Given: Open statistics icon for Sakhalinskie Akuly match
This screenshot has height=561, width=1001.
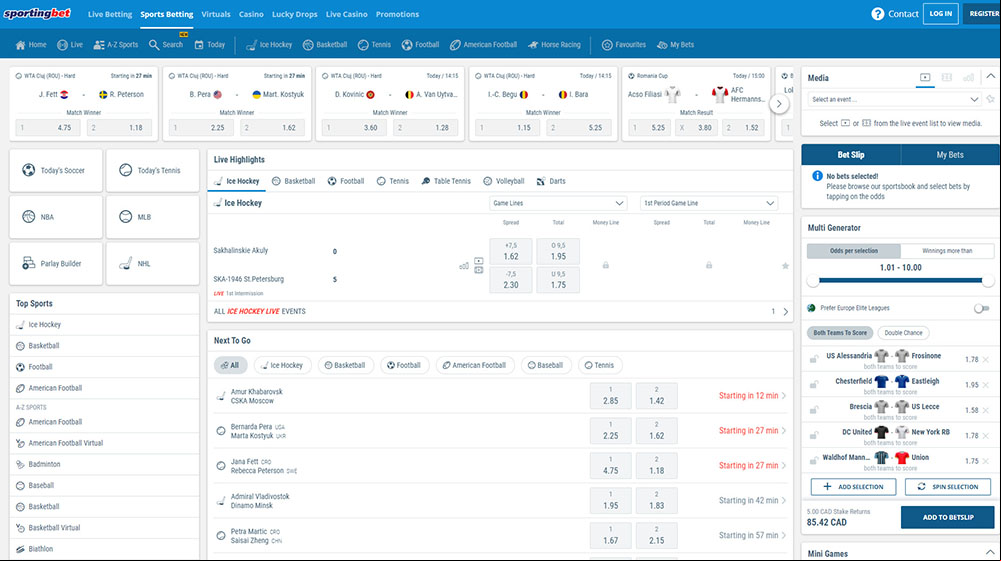Looking at the screenshot, I should click(463, 266).
